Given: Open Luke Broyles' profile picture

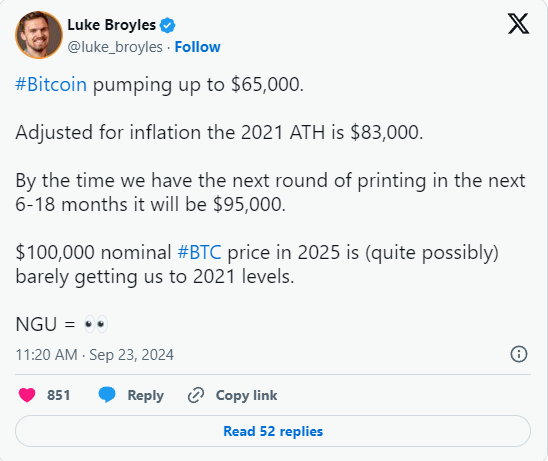Looking at the screenshot, I should point(39,35).
